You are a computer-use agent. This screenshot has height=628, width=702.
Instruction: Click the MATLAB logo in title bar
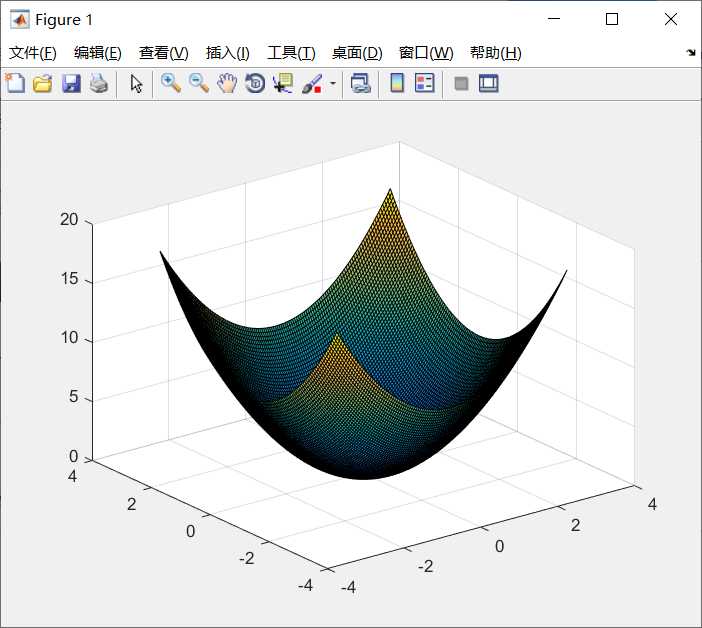20,20
